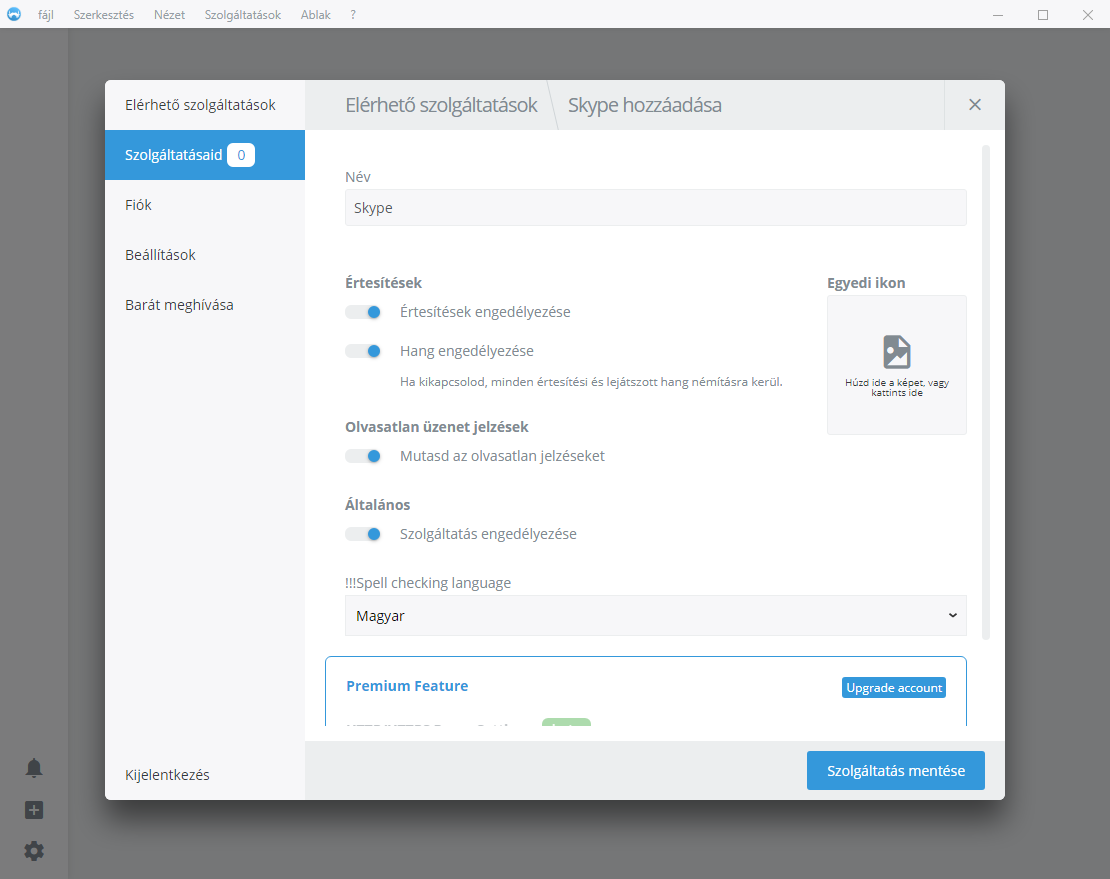The width and height of the screenshot is (1110, 879).
Task: Disable the Hang engedélyezése toggle
Action: click(364, 351)
